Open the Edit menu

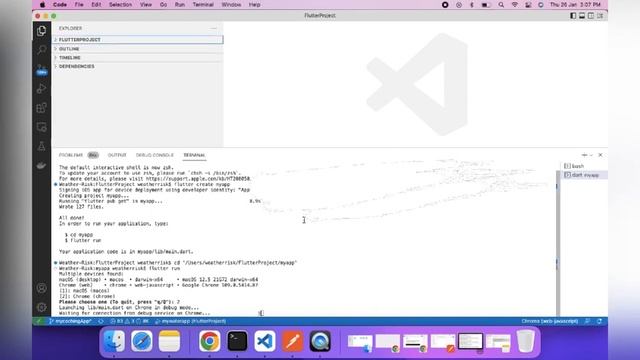96,5
